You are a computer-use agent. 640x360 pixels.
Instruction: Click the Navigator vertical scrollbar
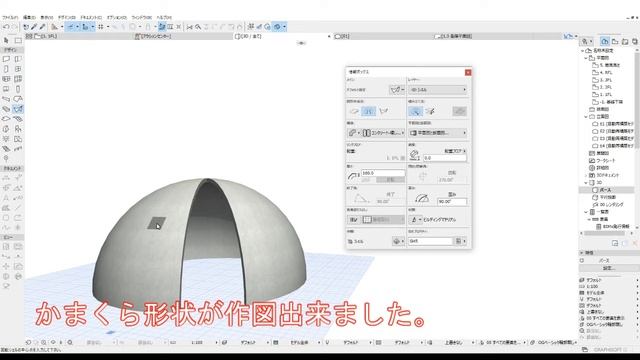tap(638, 102)
